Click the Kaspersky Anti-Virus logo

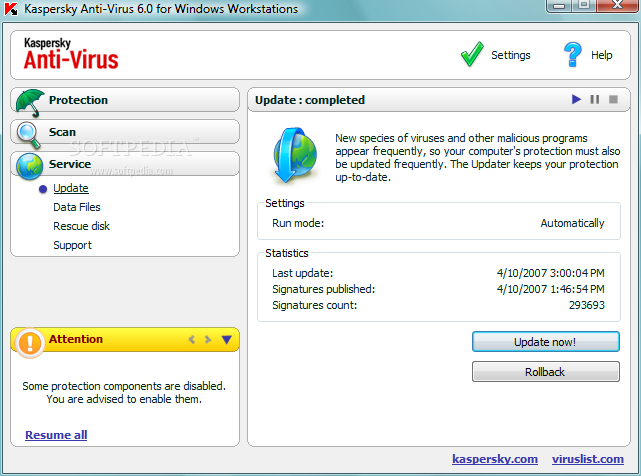pyautogui.click(x=71, y=54)
